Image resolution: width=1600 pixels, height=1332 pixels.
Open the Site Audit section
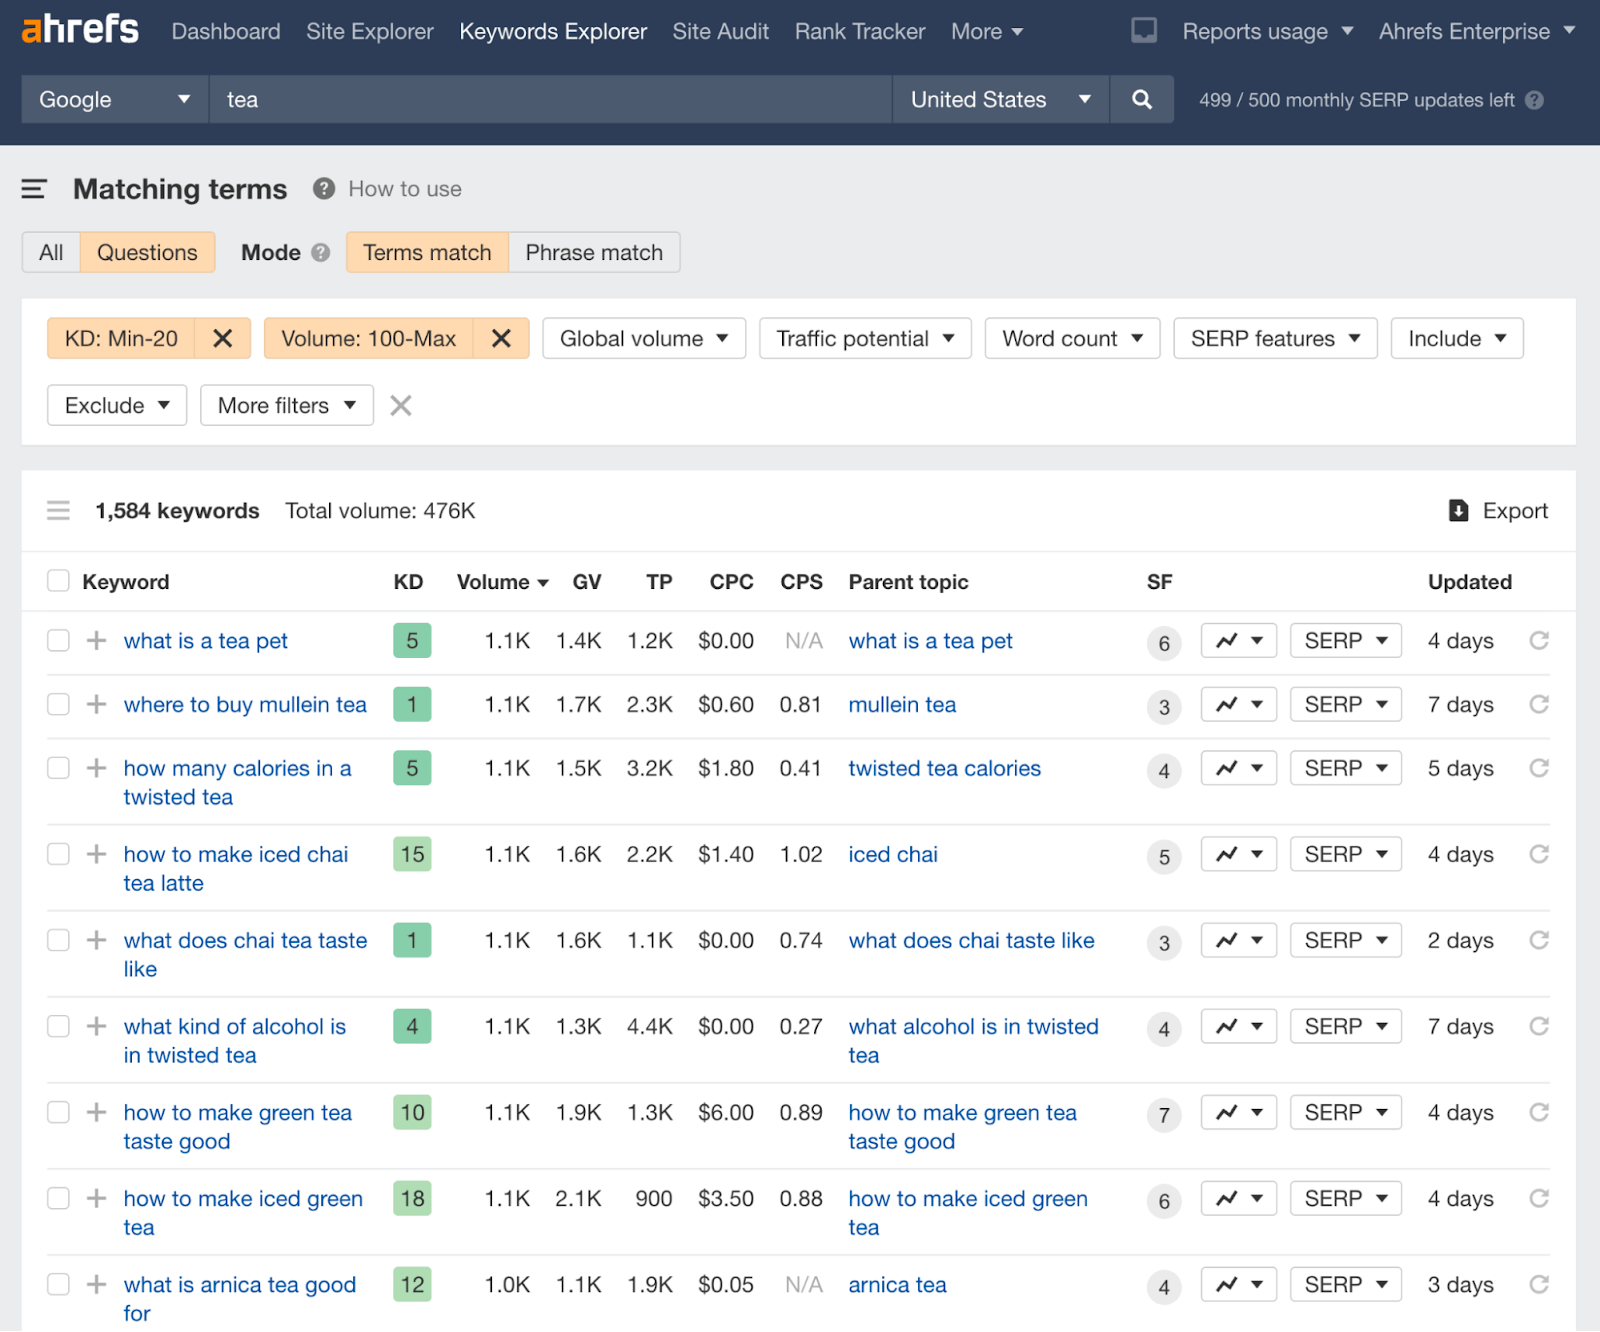(720, 31)
